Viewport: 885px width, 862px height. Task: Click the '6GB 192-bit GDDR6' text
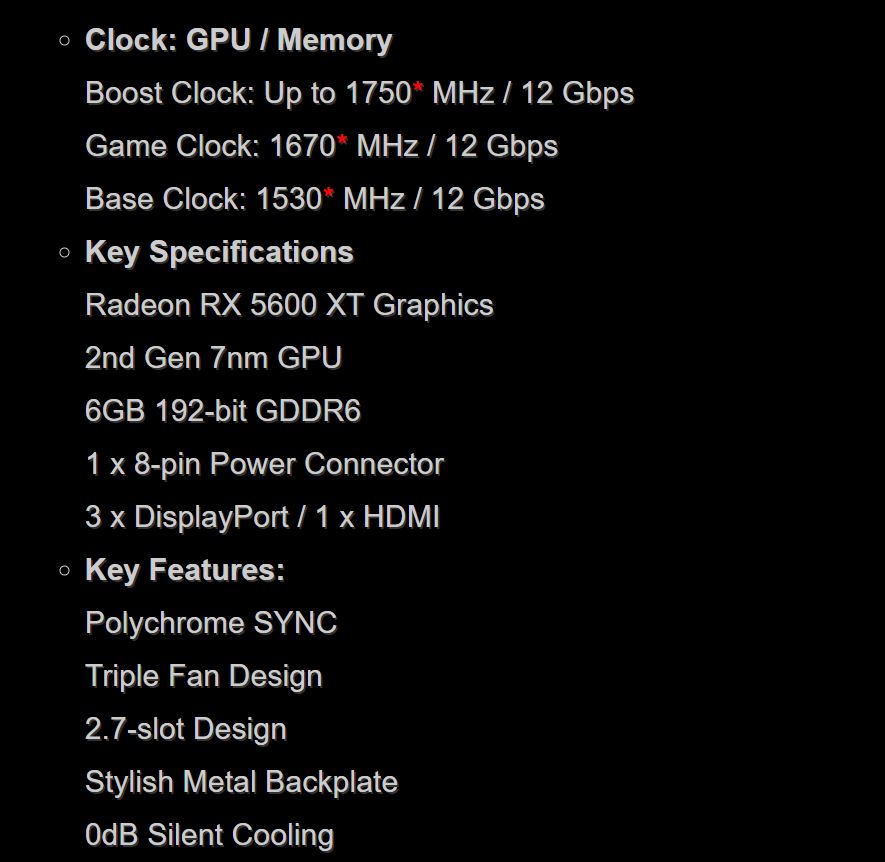click(x=222, y=410)
